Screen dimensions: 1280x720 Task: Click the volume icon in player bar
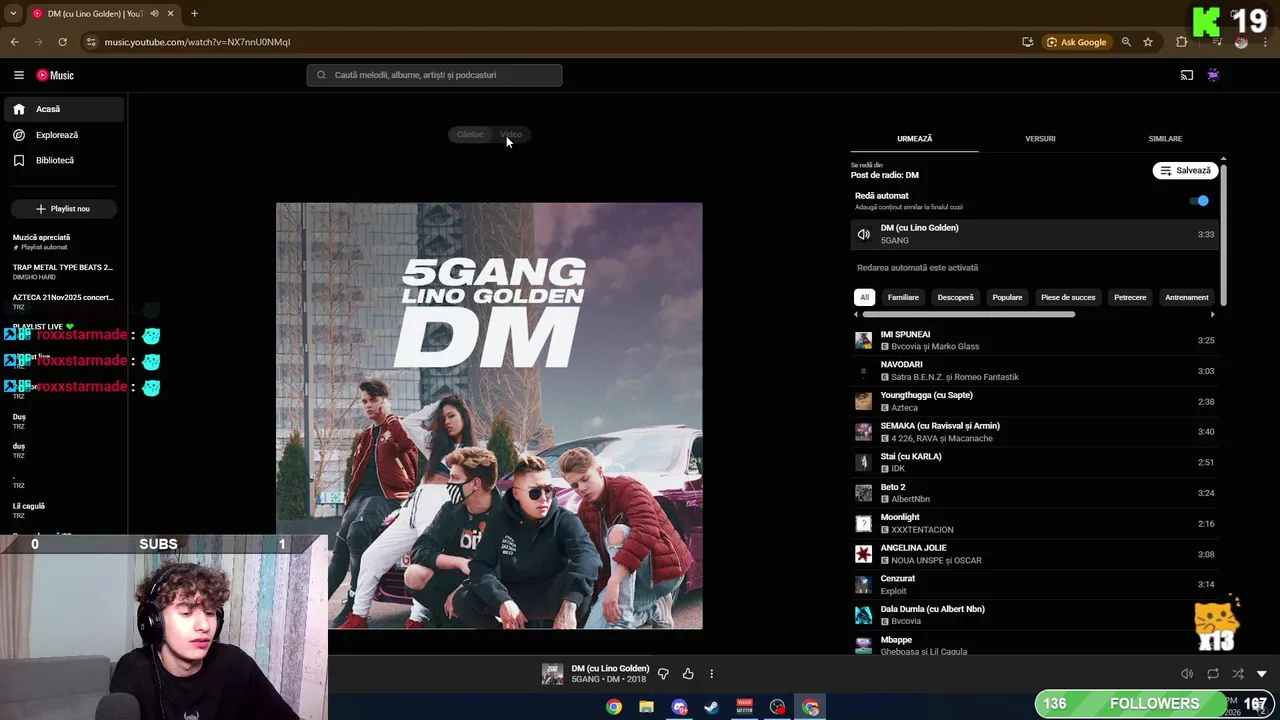pos(1187,674)
